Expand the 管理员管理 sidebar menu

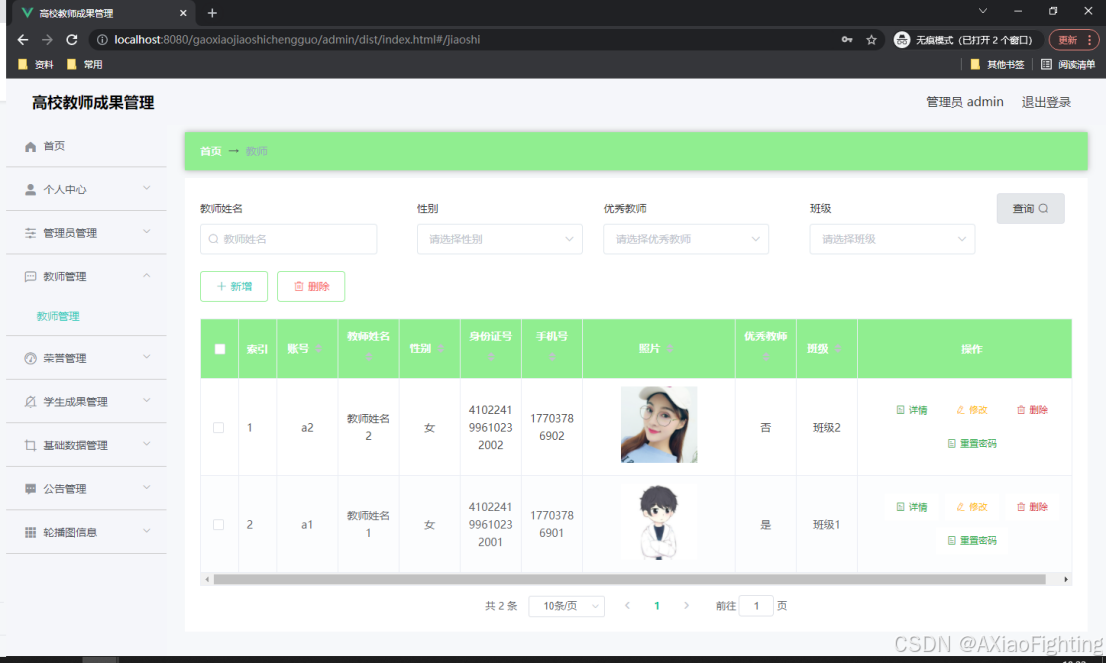click(x=86, y=233)
